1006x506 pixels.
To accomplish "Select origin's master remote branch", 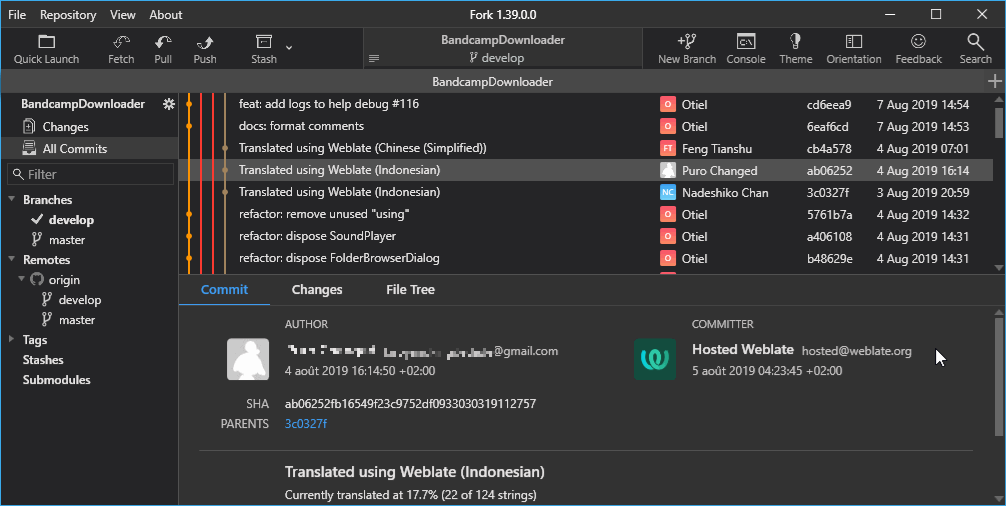I will (77, 320).
